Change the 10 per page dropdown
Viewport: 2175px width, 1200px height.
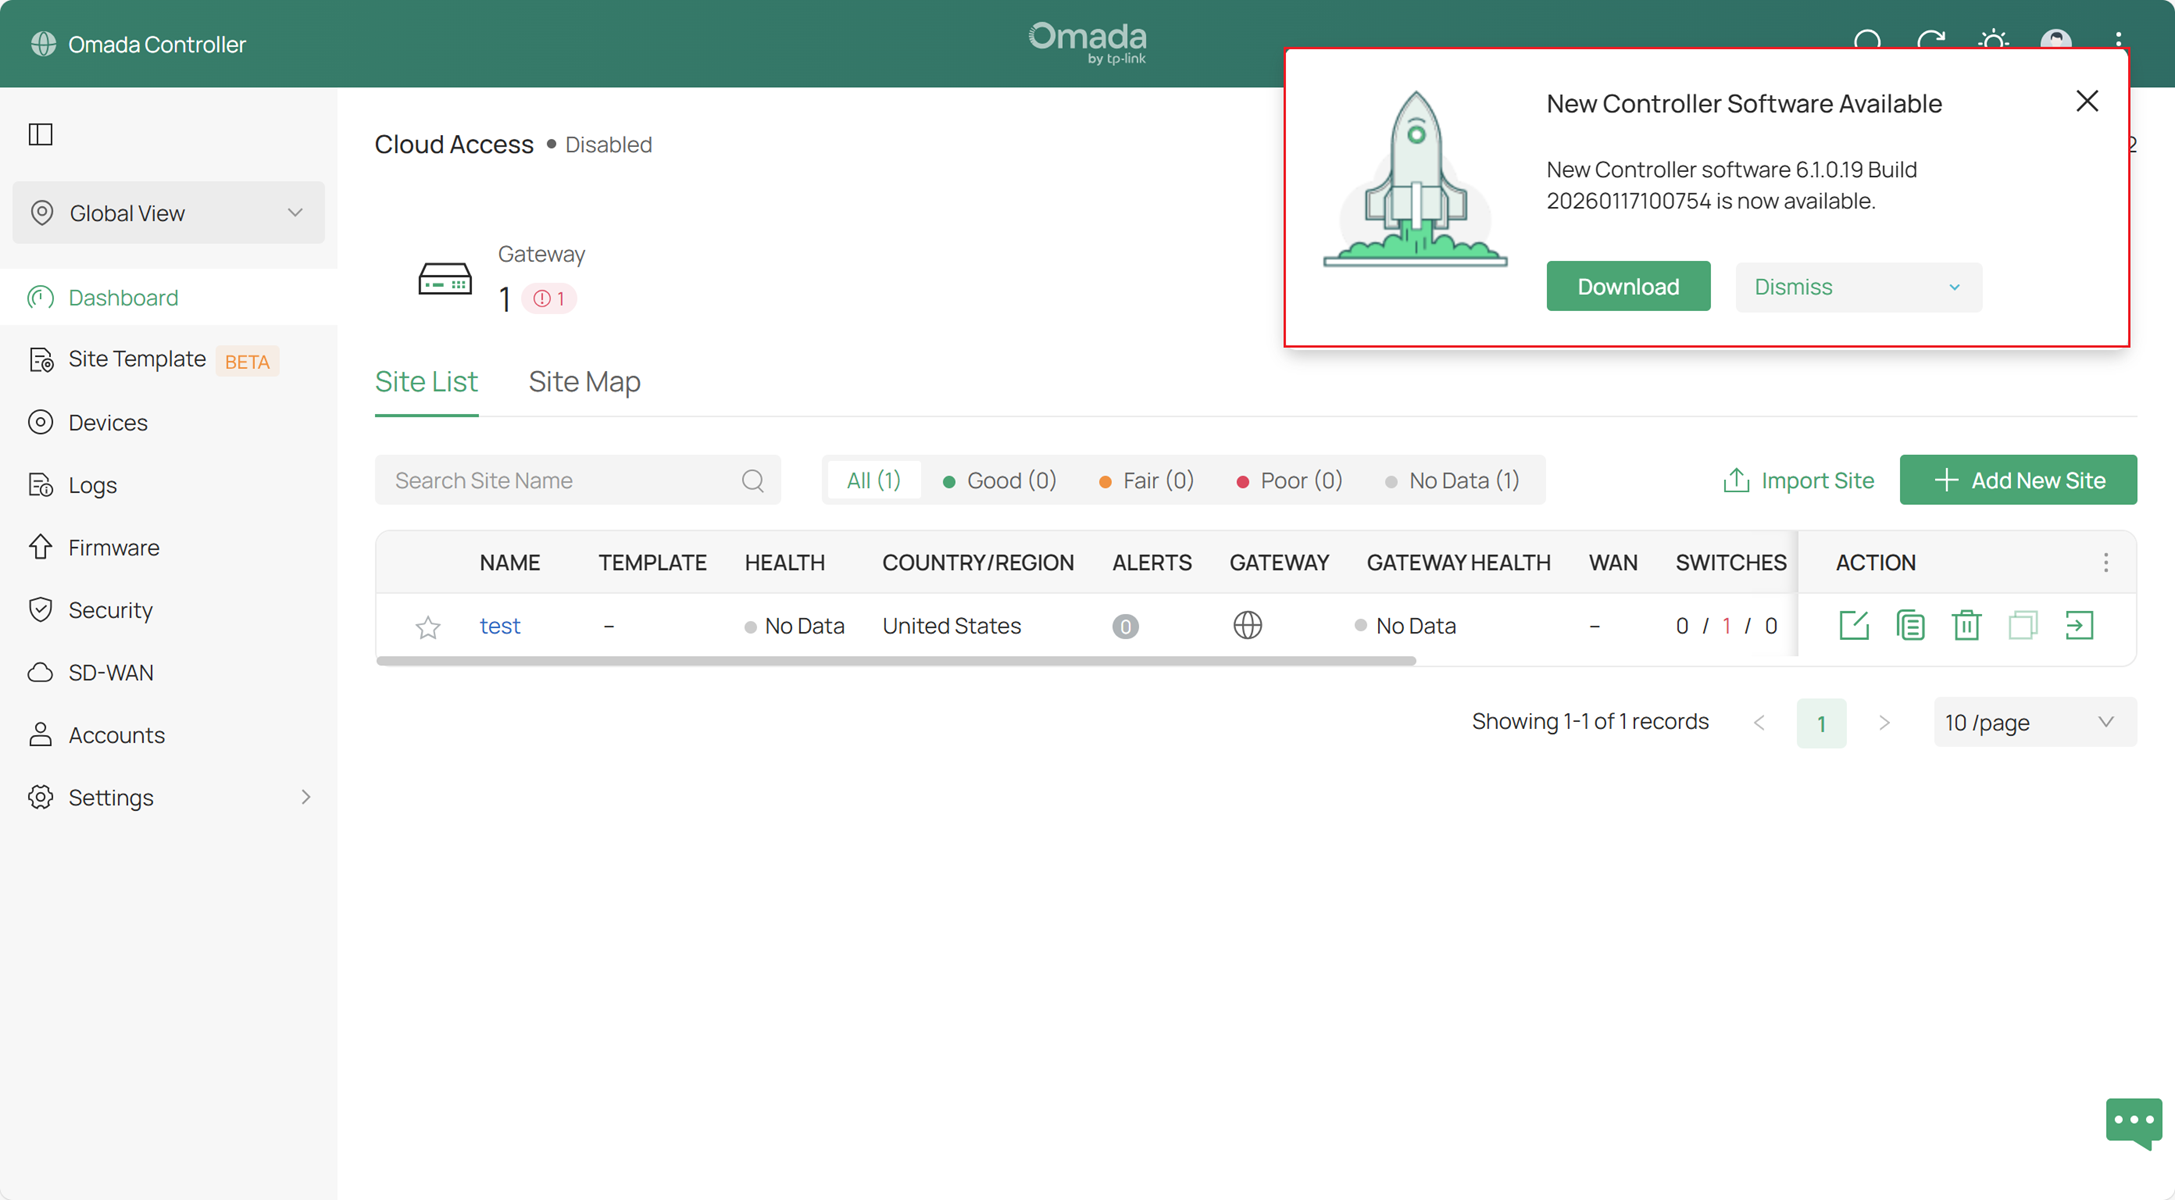click(2034, 722)
